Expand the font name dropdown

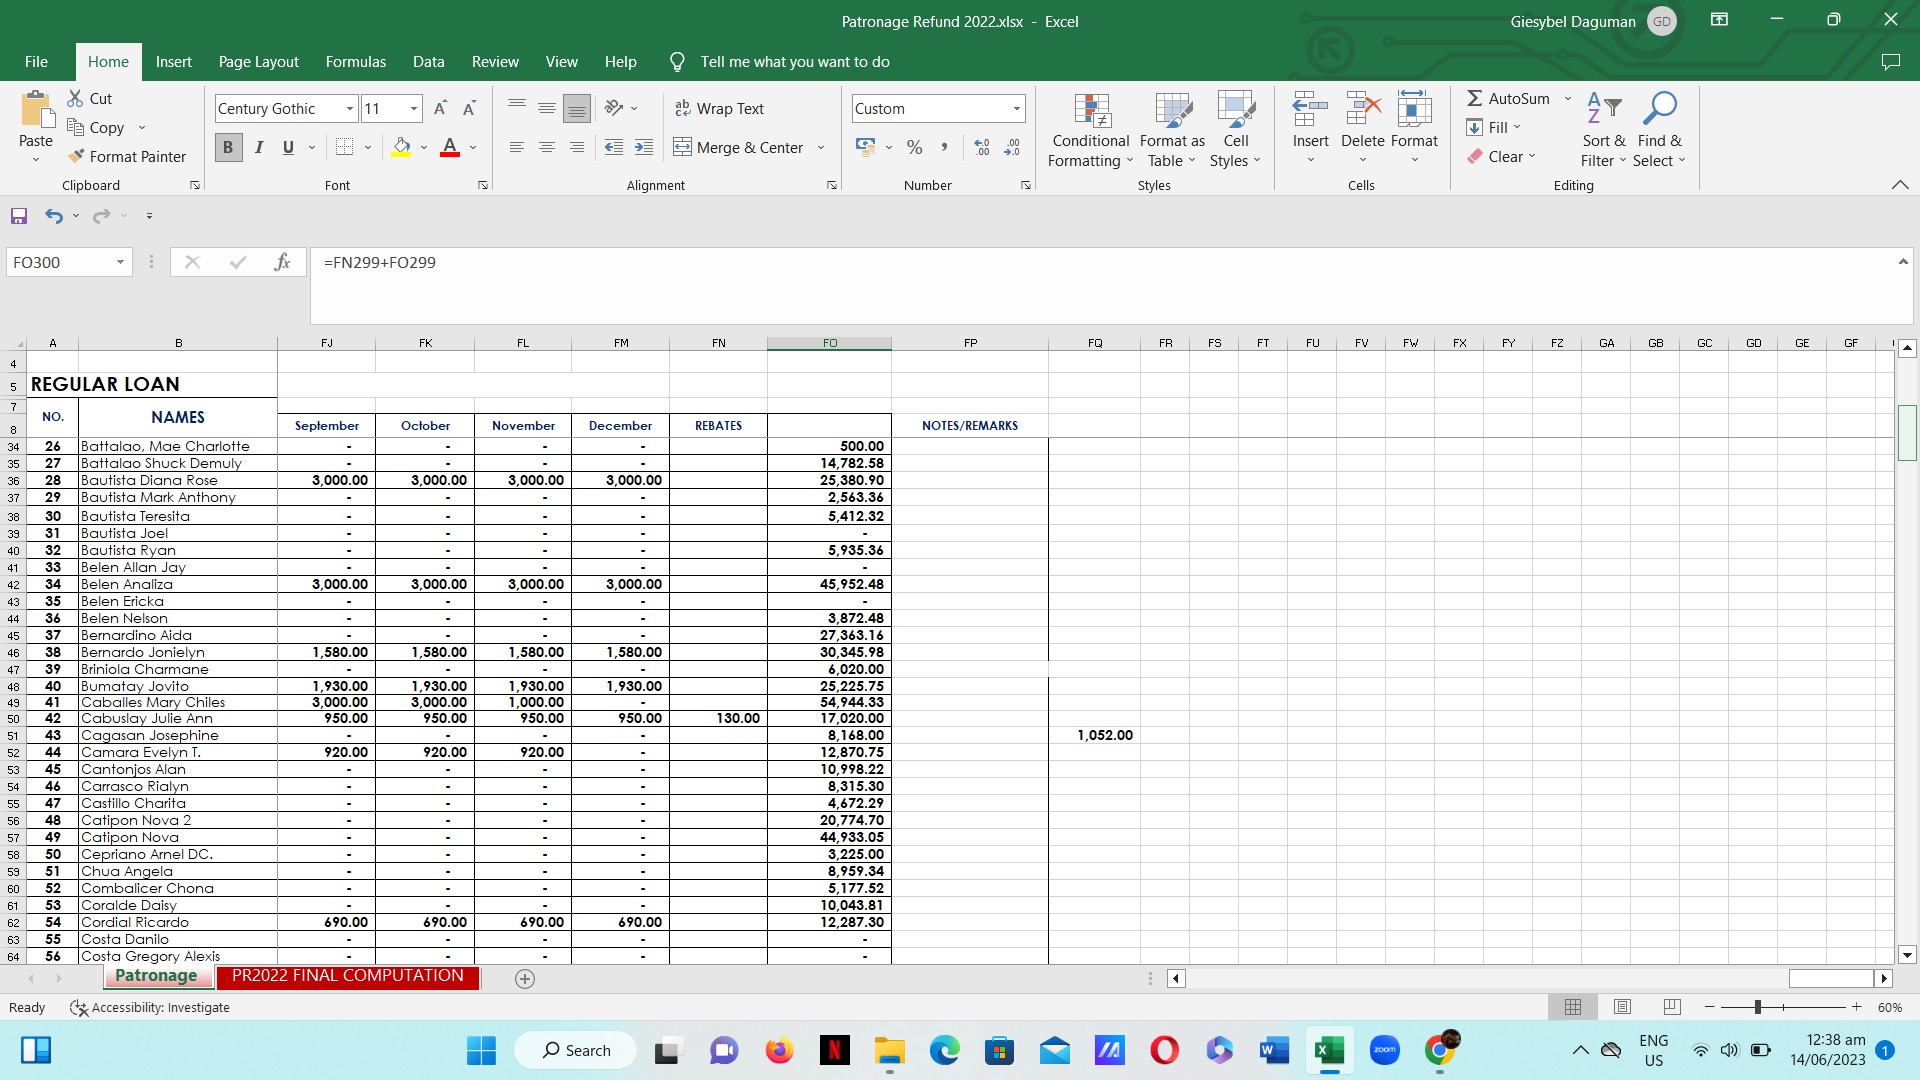(x=349, y=108)
